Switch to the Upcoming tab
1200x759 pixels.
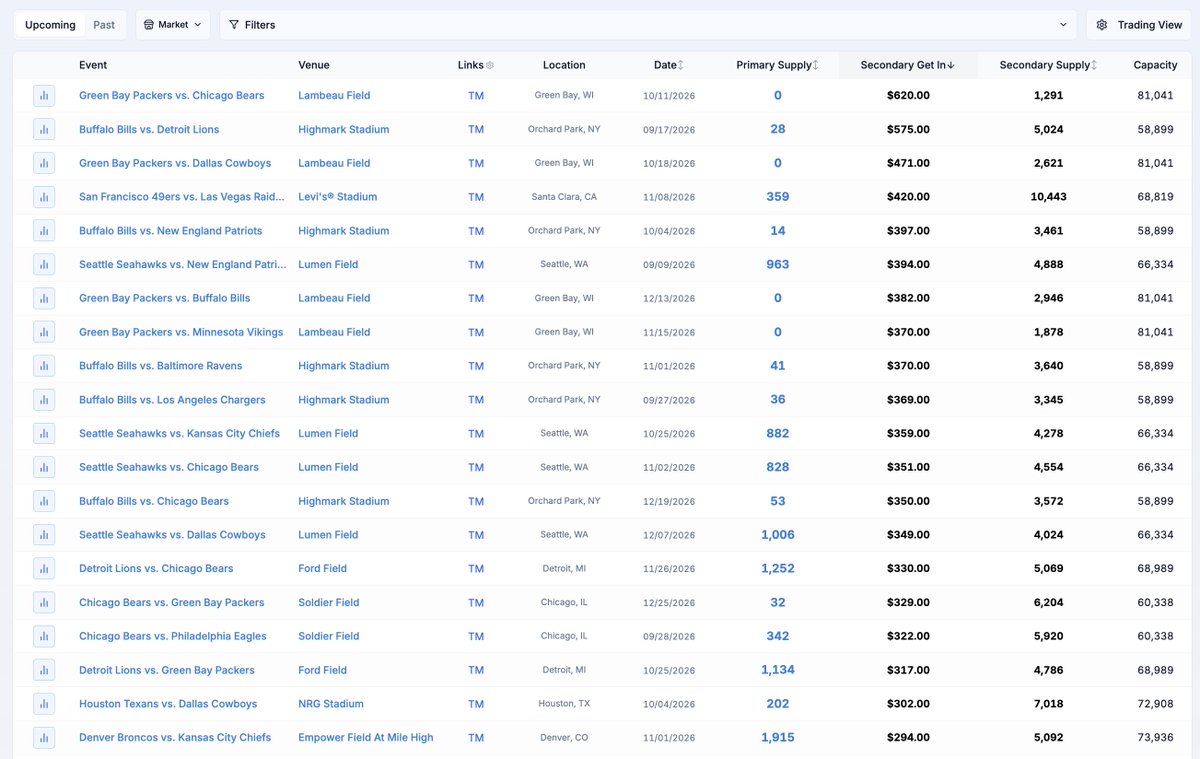[x=50, y=25]
